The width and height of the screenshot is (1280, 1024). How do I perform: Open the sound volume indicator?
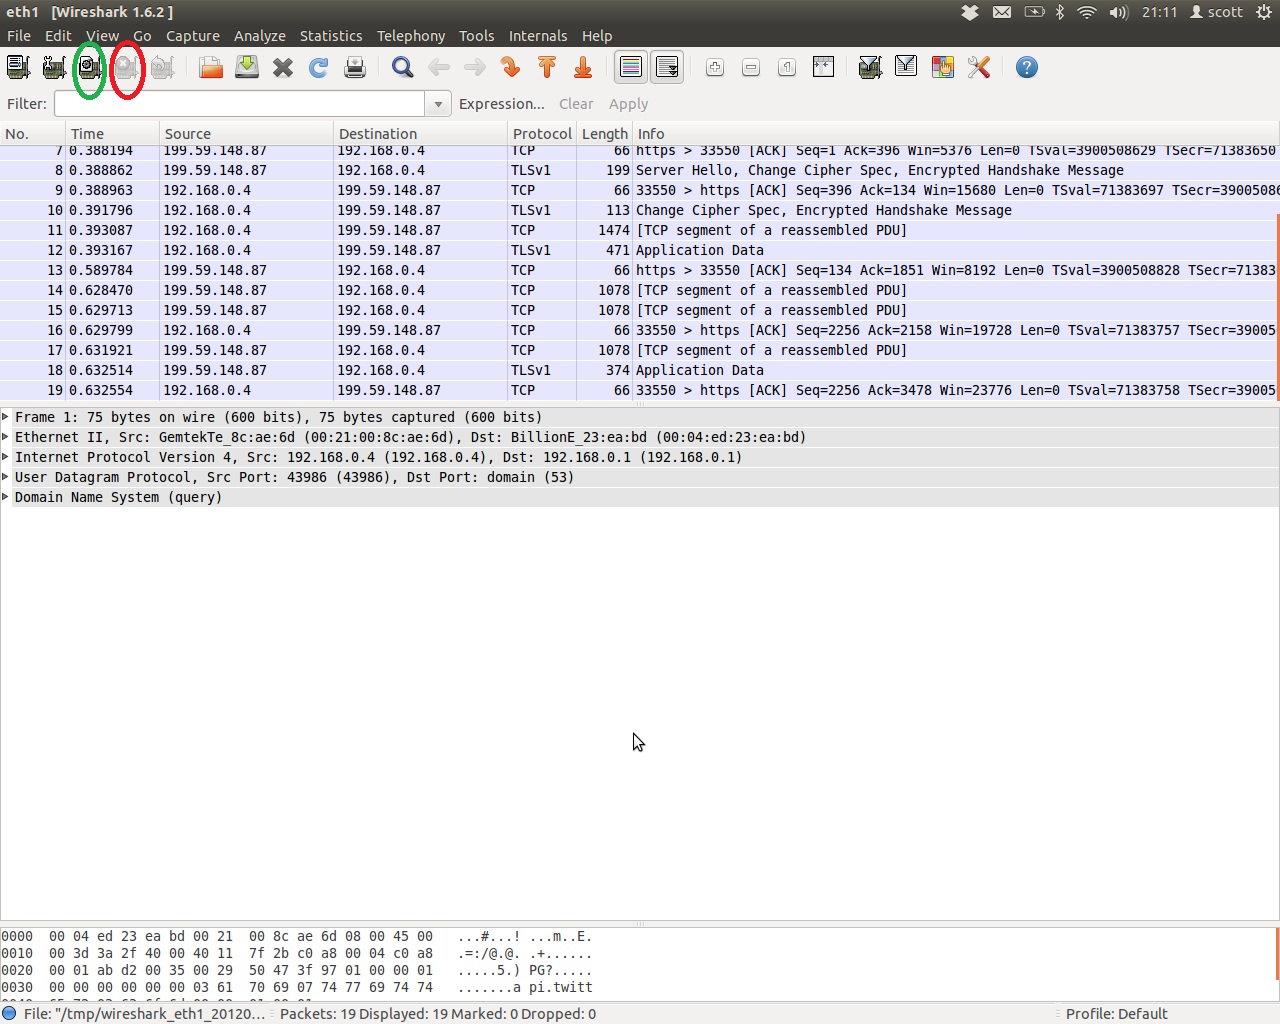click(x=1118, y=12)
